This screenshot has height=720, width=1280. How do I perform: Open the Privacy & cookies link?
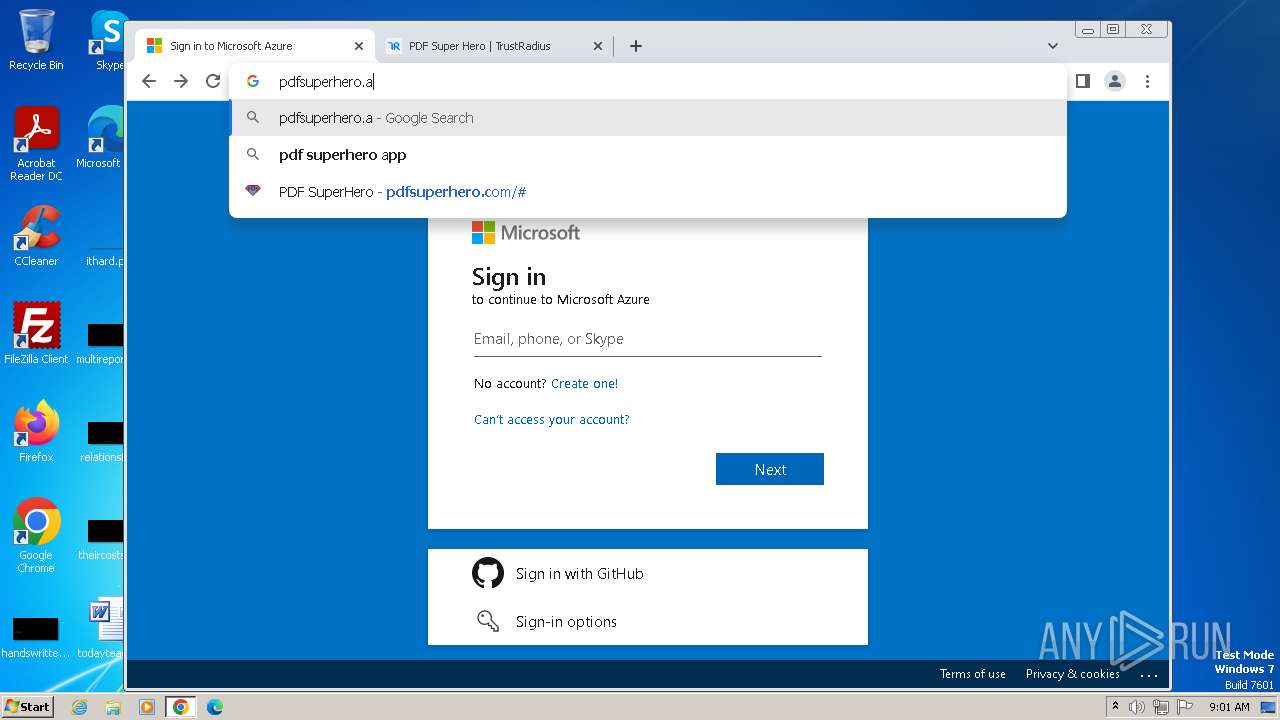click(1072, 674)
